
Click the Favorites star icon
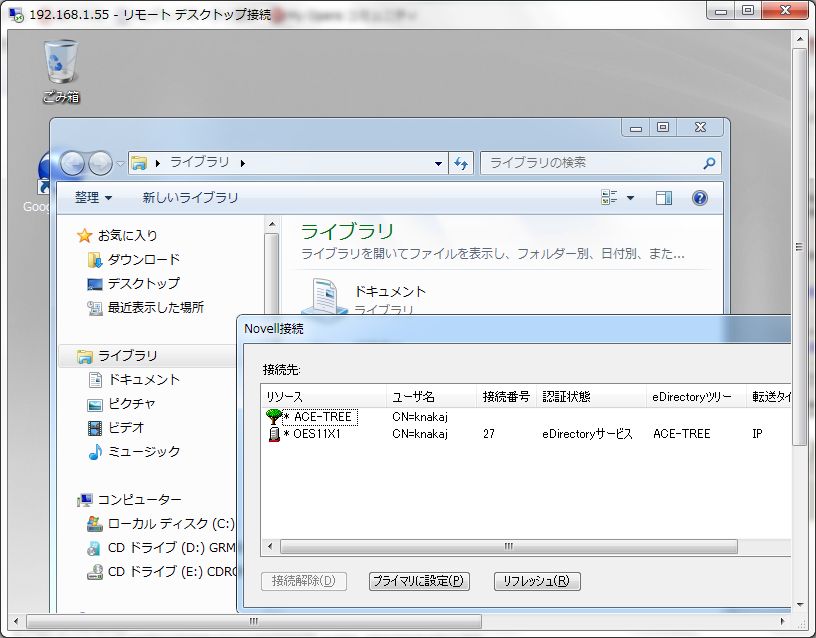point(84,236)
